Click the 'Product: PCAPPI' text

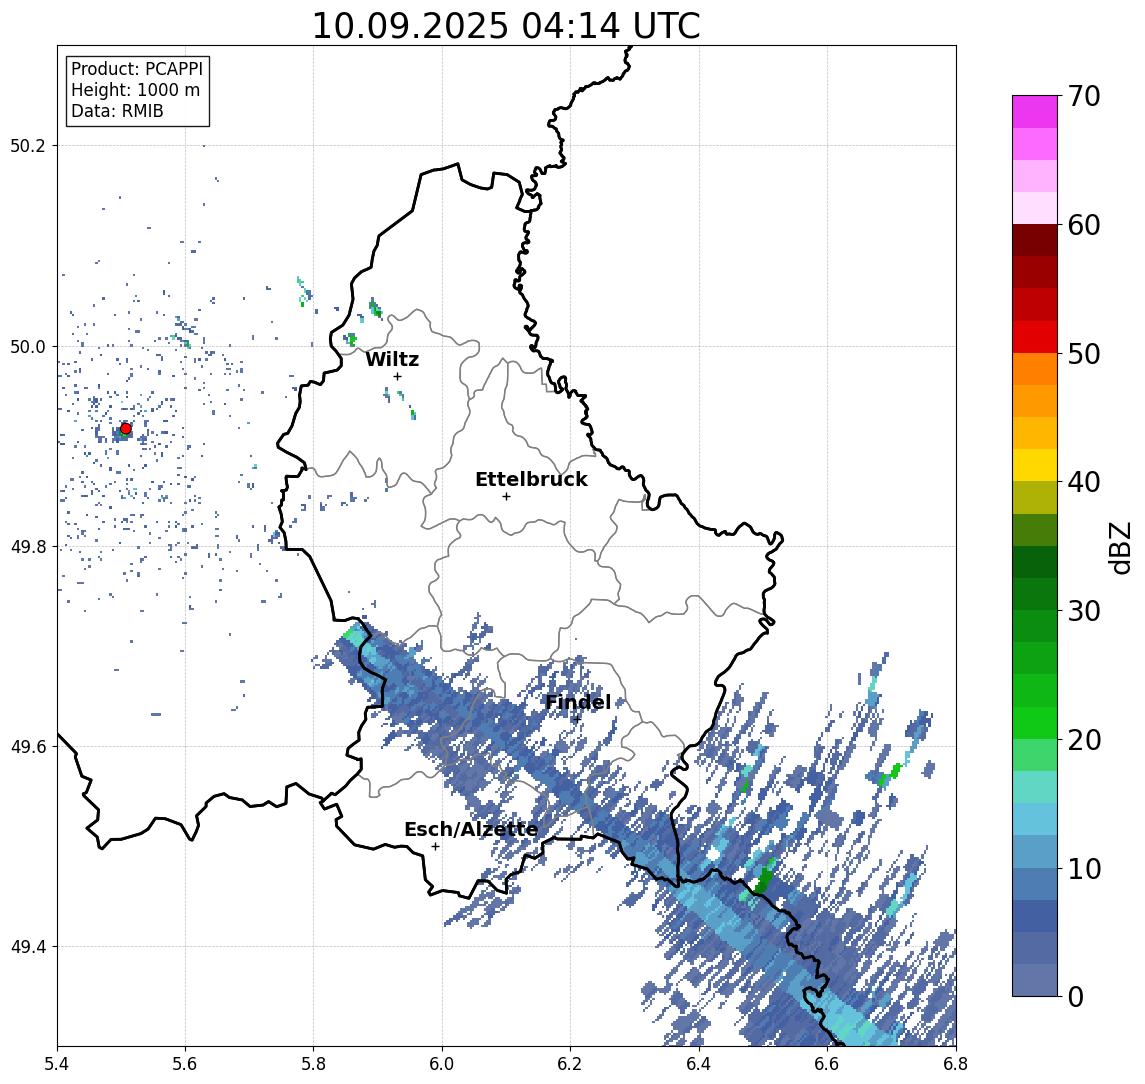(137, 69)
